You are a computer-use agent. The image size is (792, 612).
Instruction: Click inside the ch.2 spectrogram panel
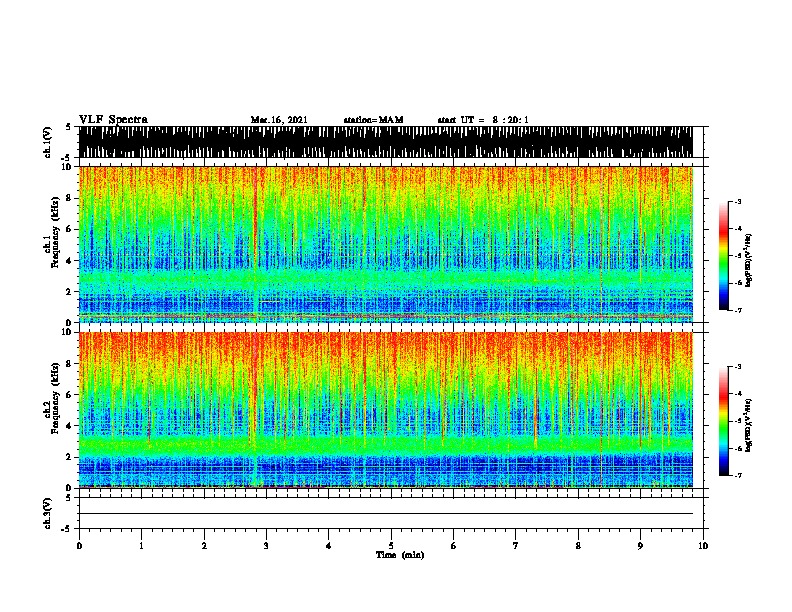[x=386, y=410]
